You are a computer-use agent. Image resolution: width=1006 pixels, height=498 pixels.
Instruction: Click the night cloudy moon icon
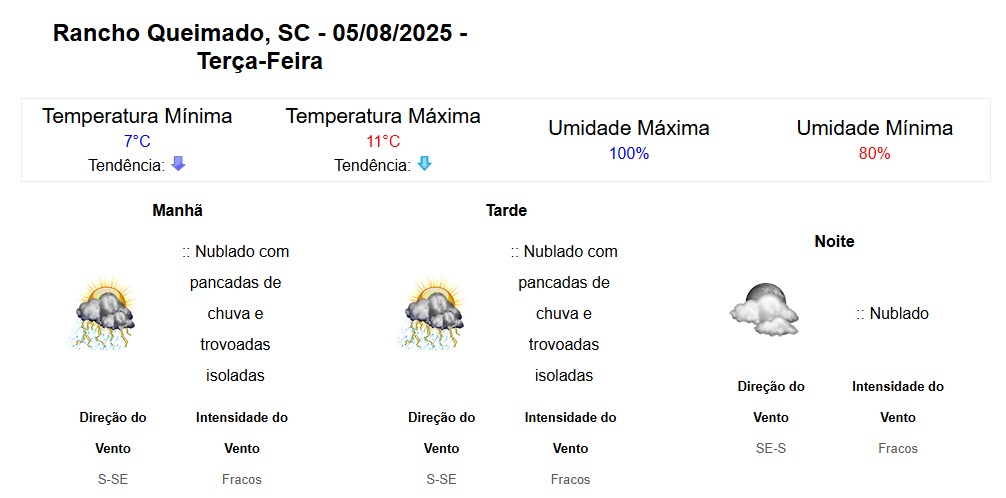click(765, 309)
